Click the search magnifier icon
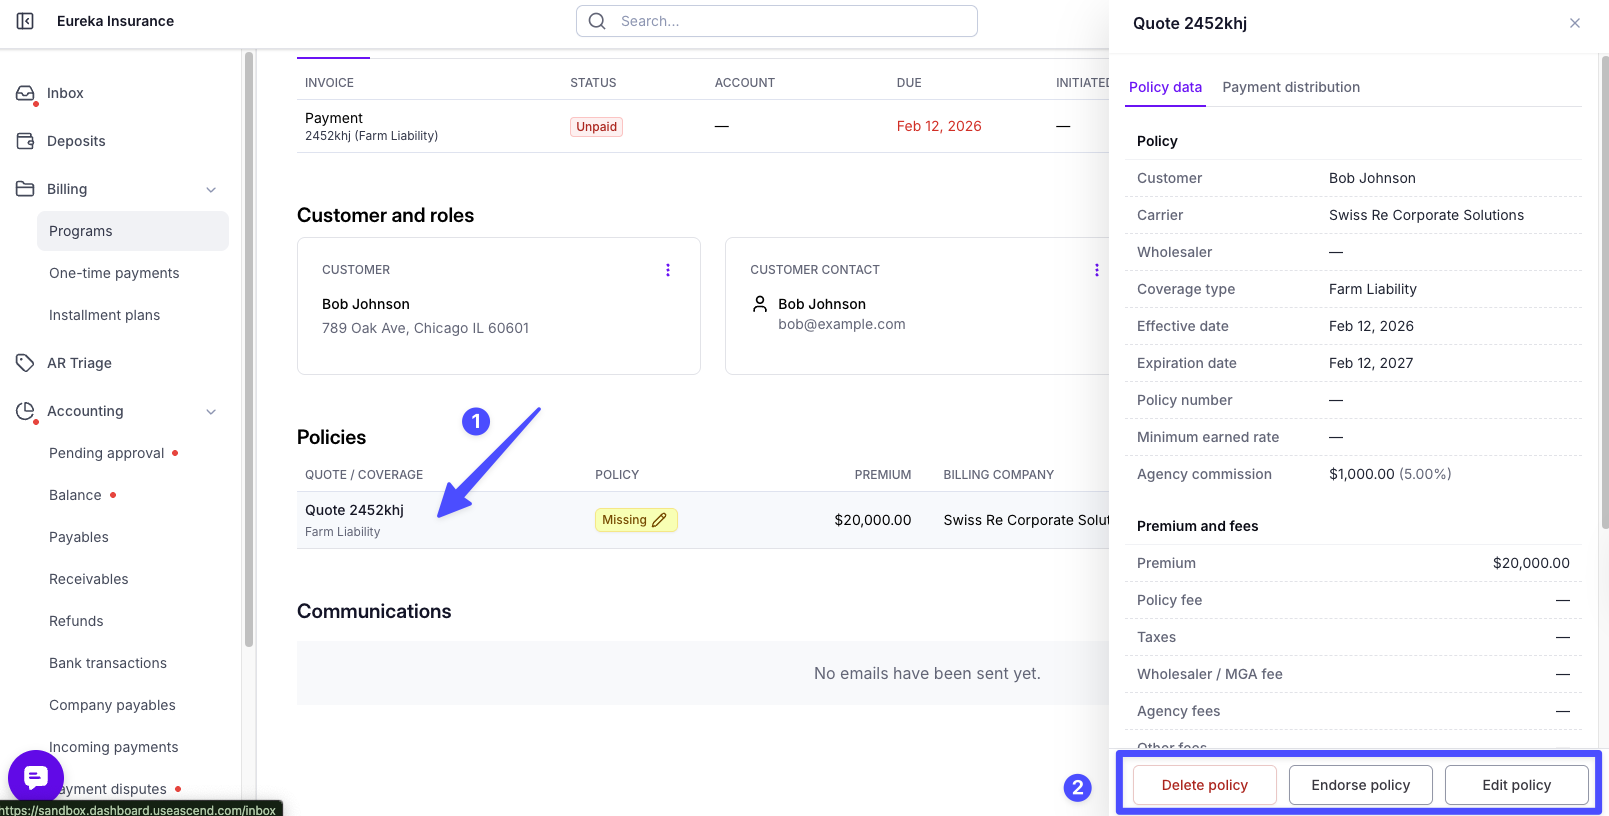Viewport: 1609px width, 816px height. 597,21
